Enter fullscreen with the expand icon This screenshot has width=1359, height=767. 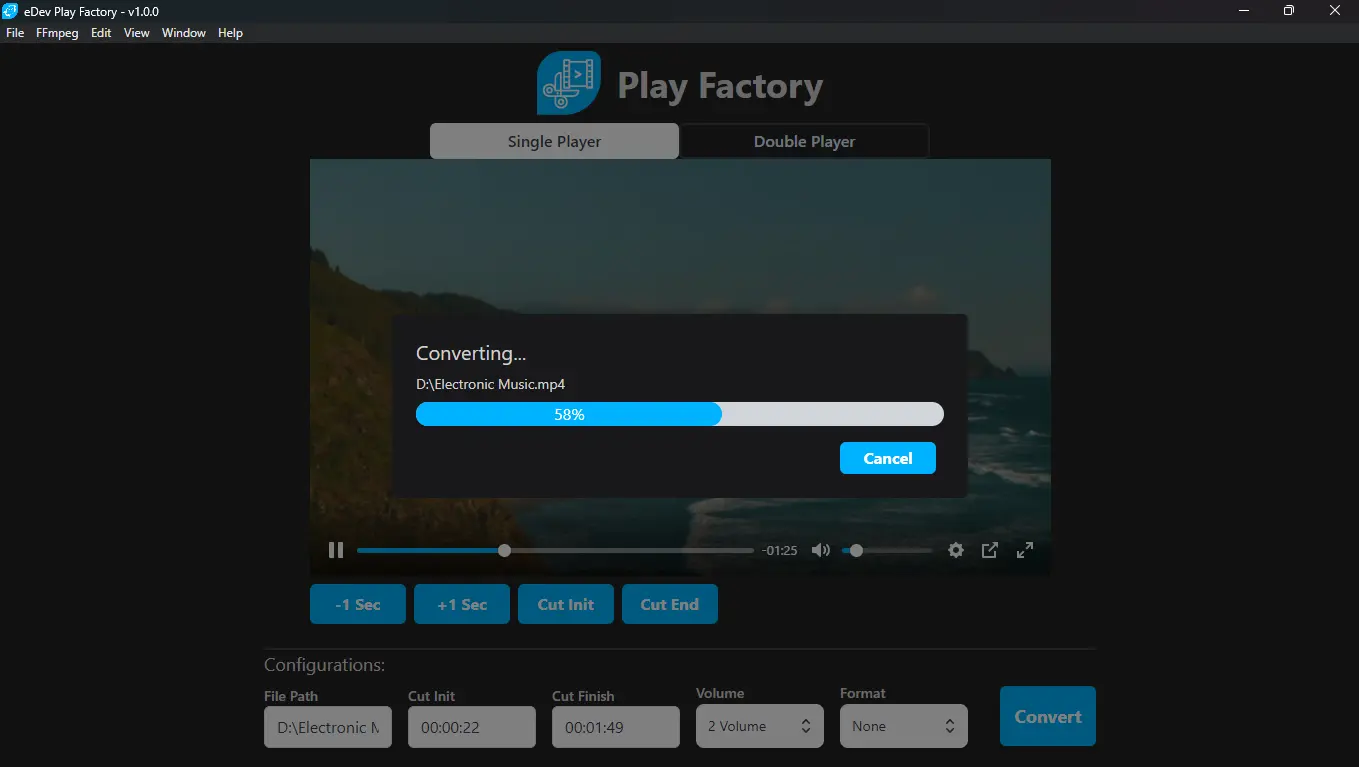tap(1024, 549)
